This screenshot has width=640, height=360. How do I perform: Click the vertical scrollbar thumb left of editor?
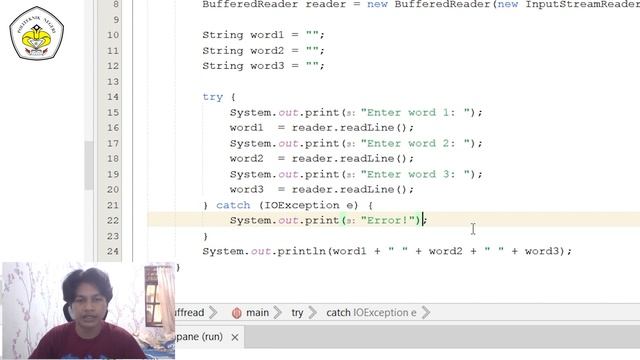[89, 165]
